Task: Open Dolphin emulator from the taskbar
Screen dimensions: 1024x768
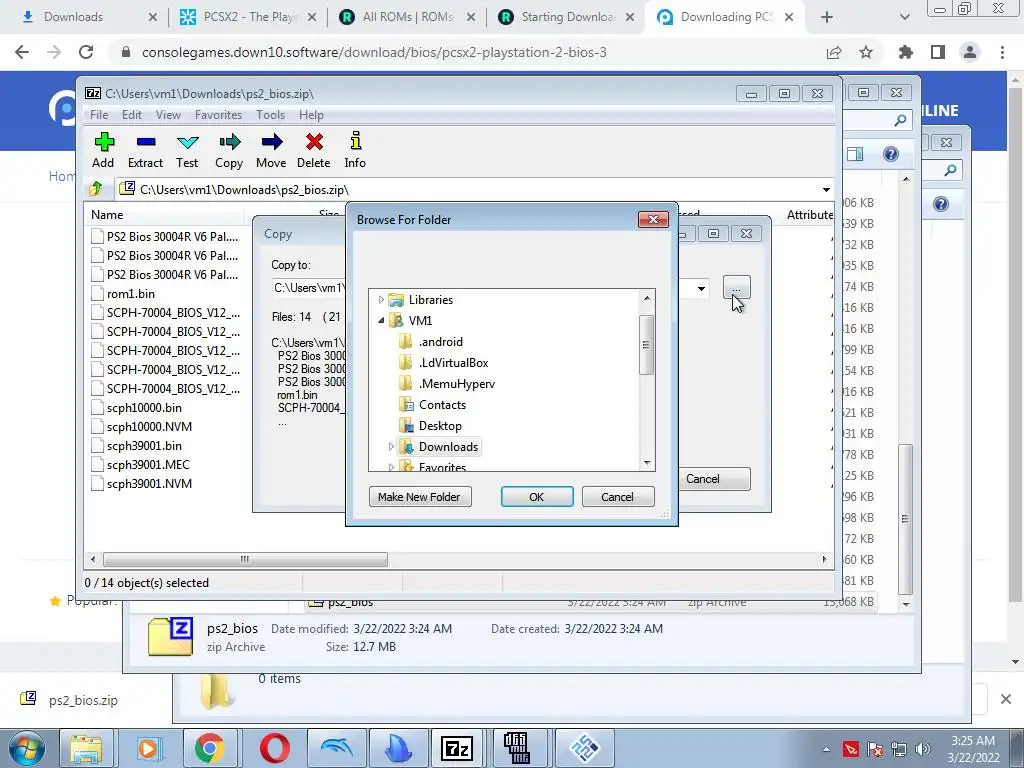Action: tap(337, 748)
